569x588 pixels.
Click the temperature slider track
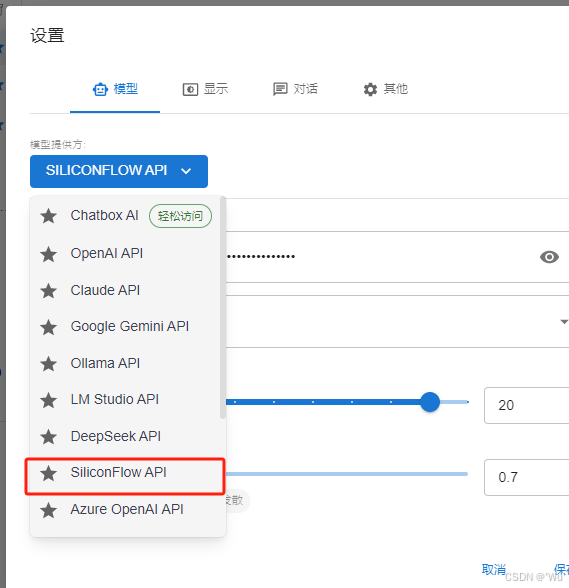(347, 474)
